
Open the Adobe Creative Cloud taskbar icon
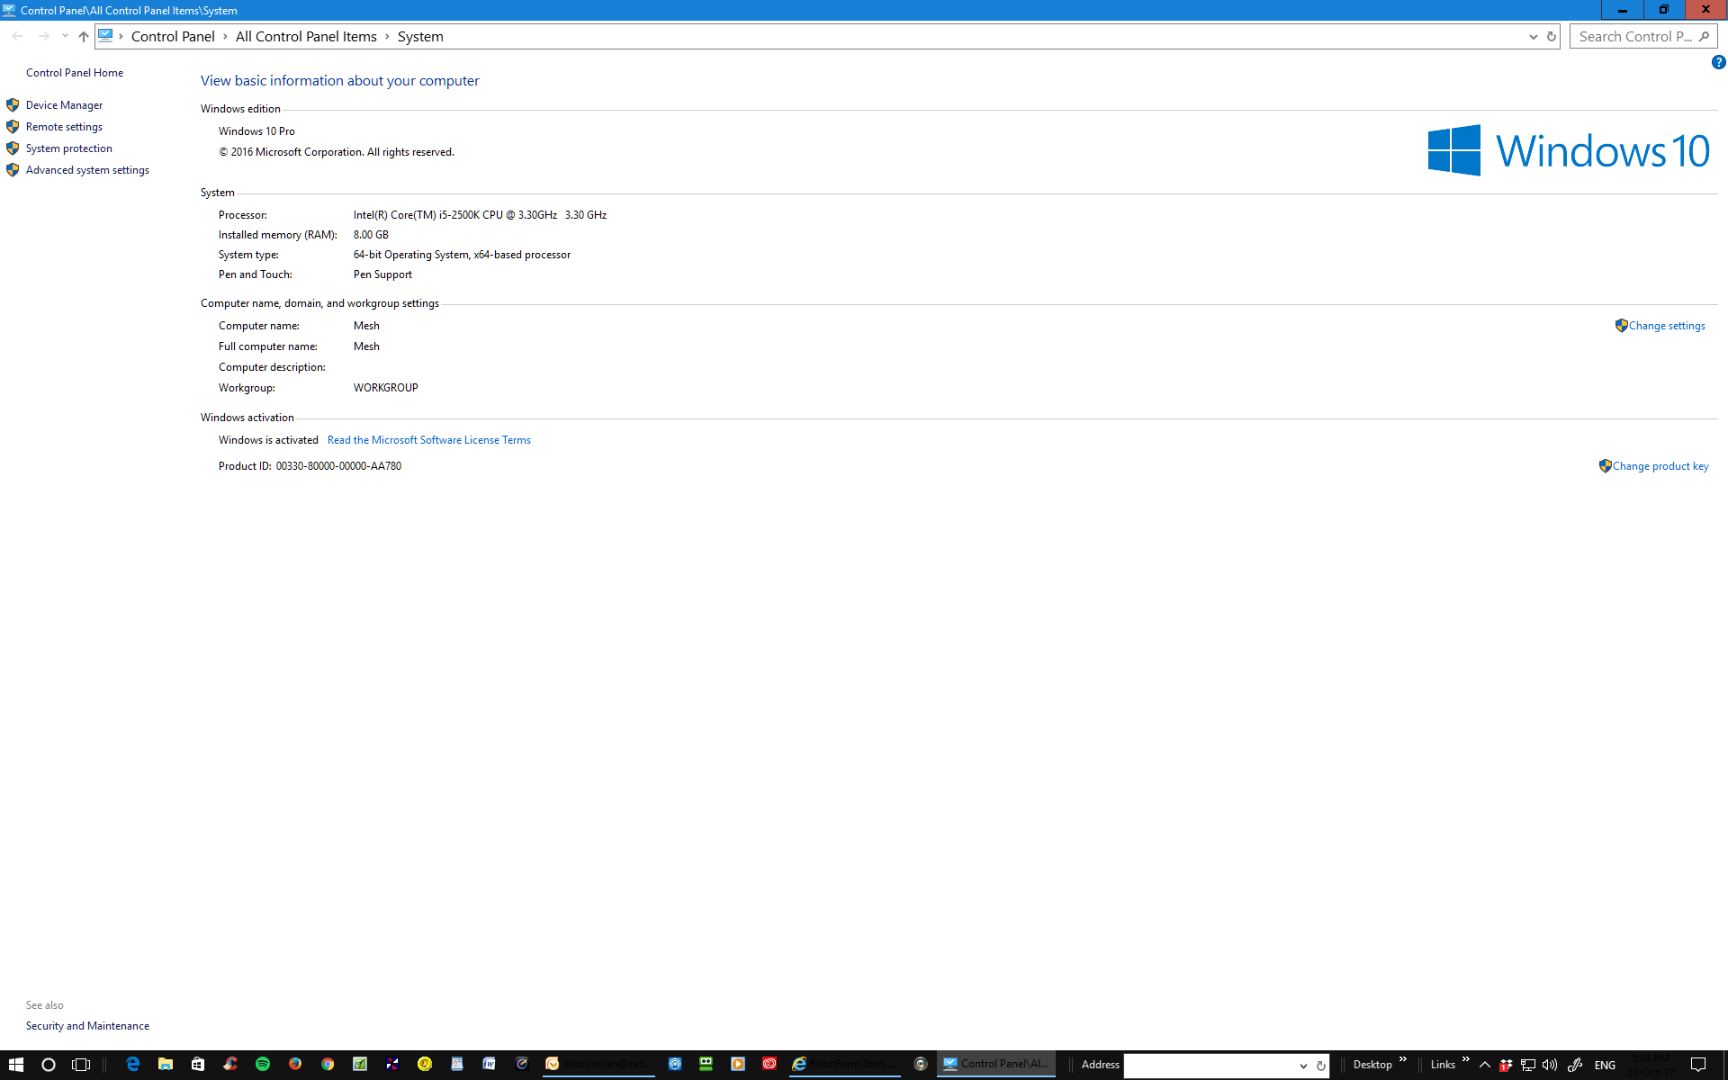point(769,1064)
